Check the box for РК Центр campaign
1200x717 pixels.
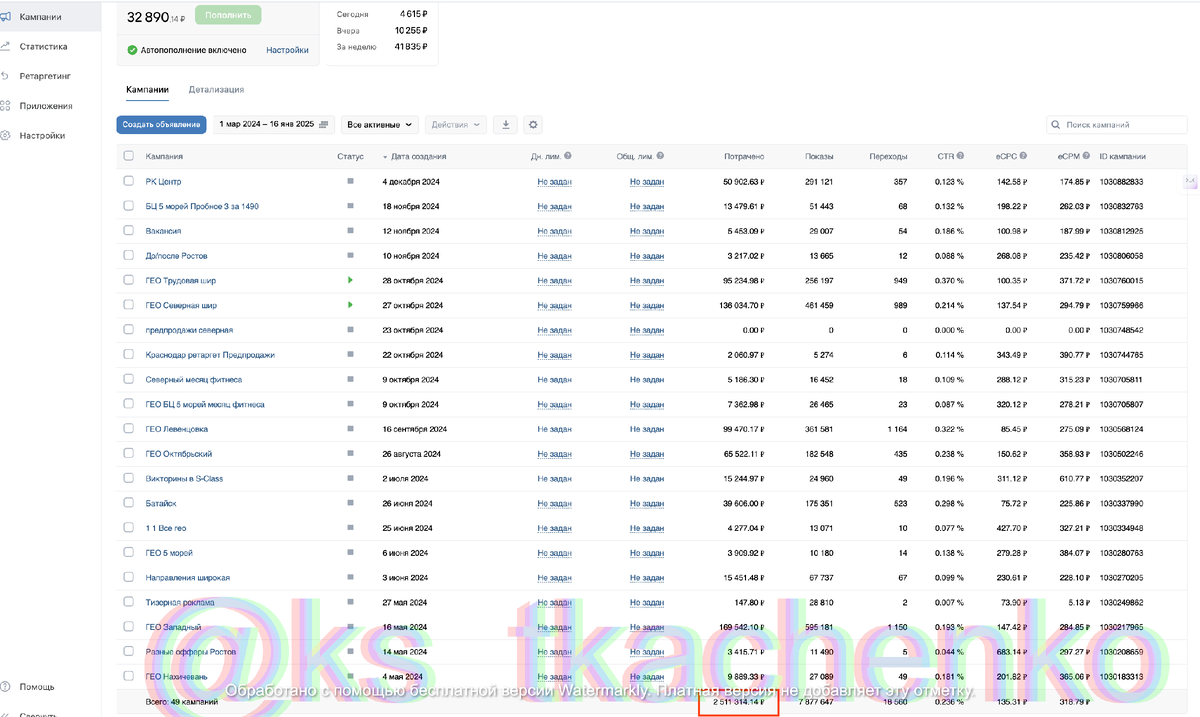(x=128, y=181)
